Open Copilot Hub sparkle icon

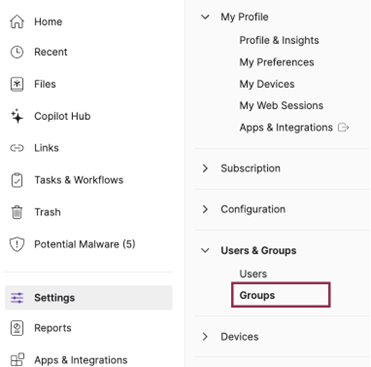[x=17, y=116]
